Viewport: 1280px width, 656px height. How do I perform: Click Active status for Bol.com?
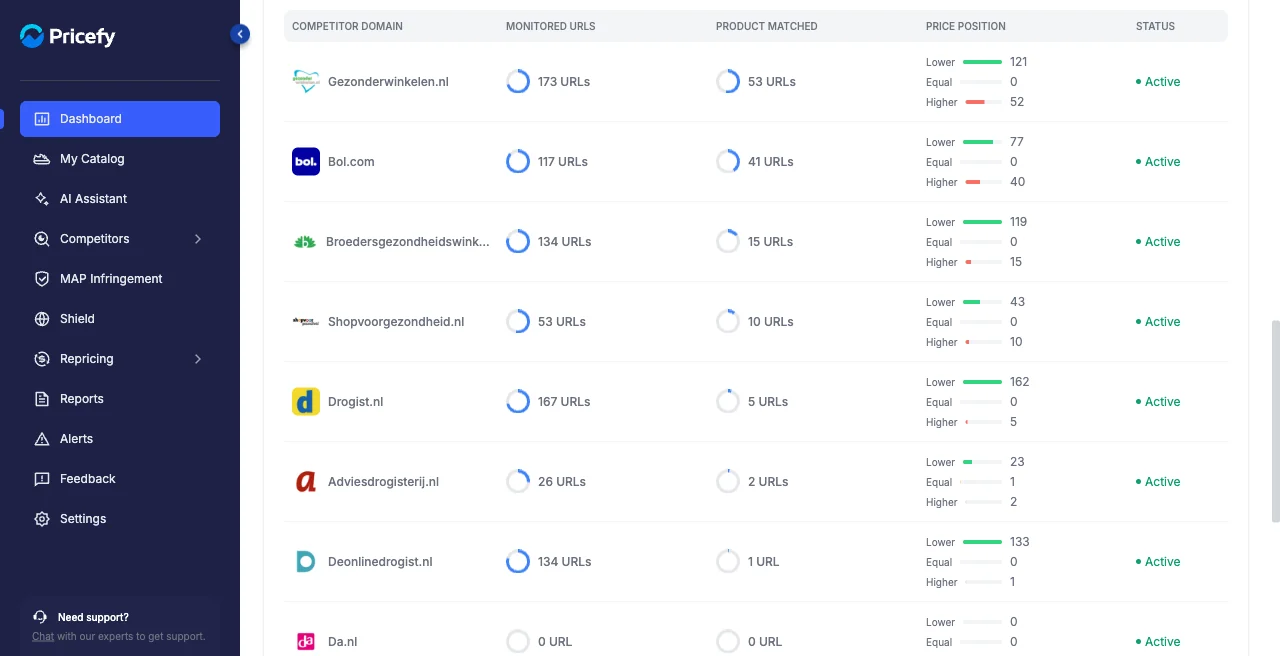click(x=1158, y=162)
